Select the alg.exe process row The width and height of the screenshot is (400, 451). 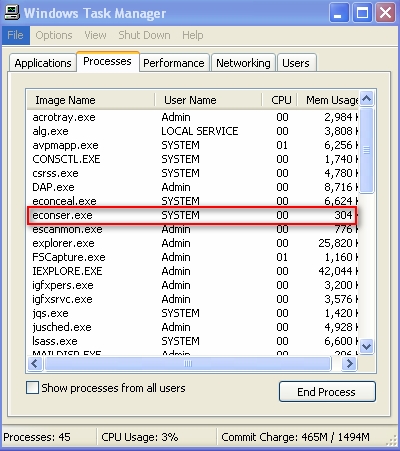click(x=193, y=131)
